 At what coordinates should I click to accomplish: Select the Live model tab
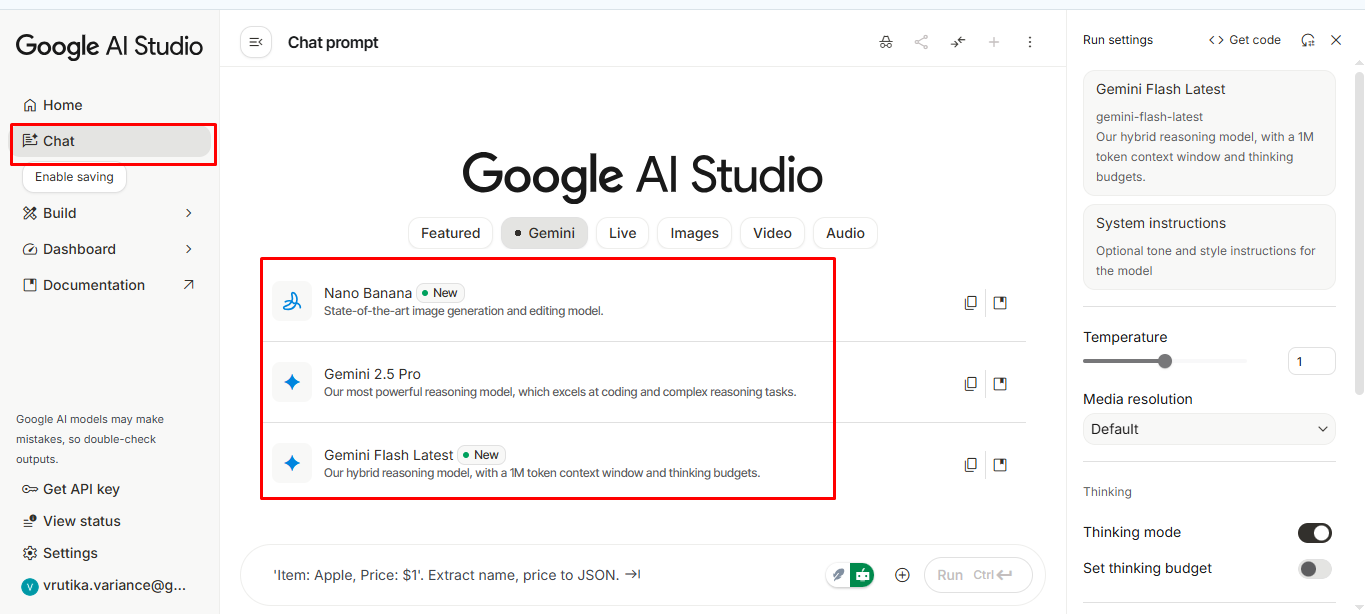622,233
